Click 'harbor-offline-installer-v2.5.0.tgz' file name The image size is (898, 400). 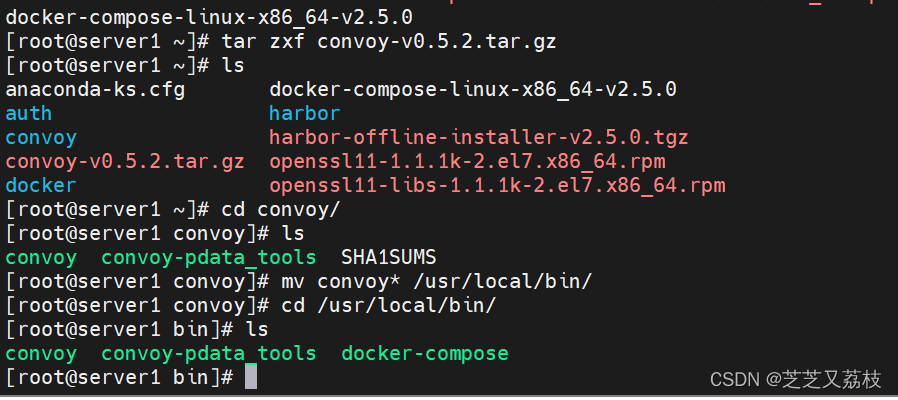pyautogui.click(x=479, y=138)
